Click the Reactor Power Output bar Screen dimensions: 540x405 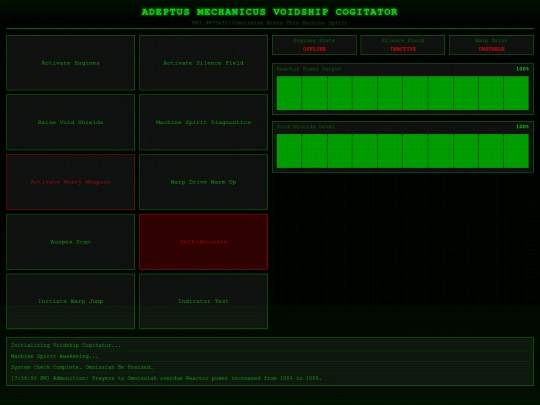tap(403, 93)
